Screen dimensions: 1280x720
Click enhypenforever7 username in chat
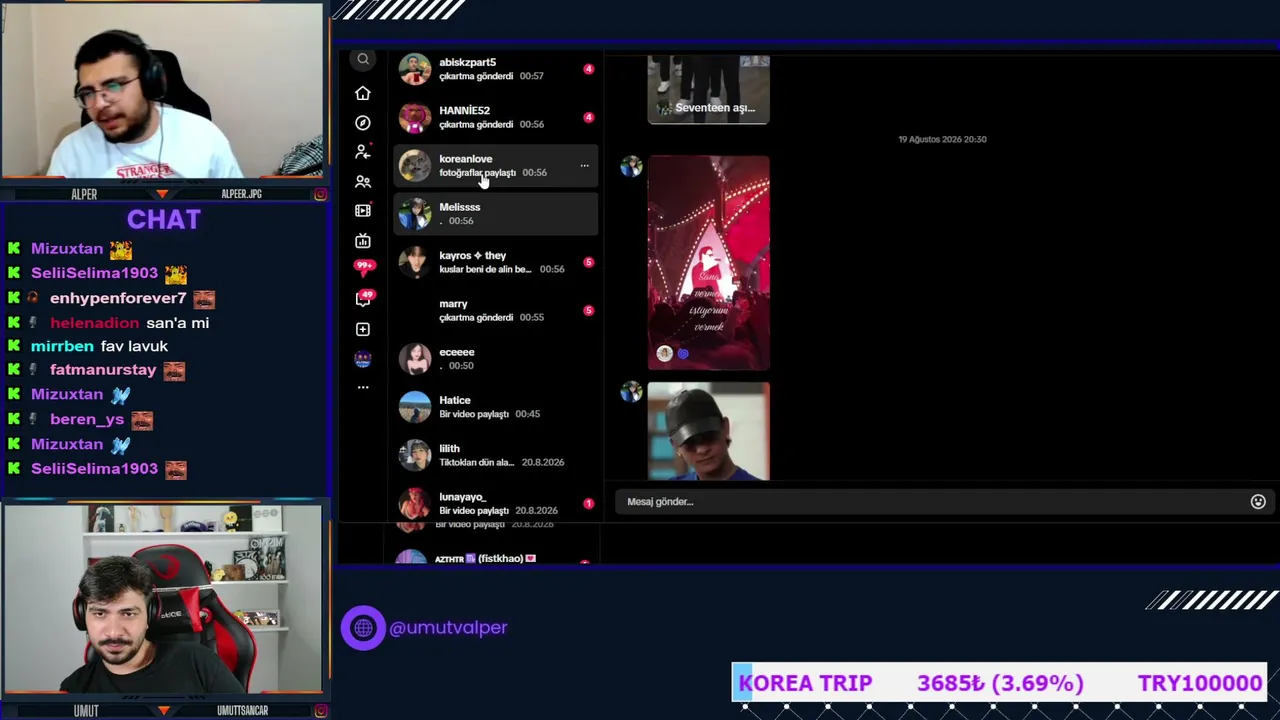coord(118,298)
